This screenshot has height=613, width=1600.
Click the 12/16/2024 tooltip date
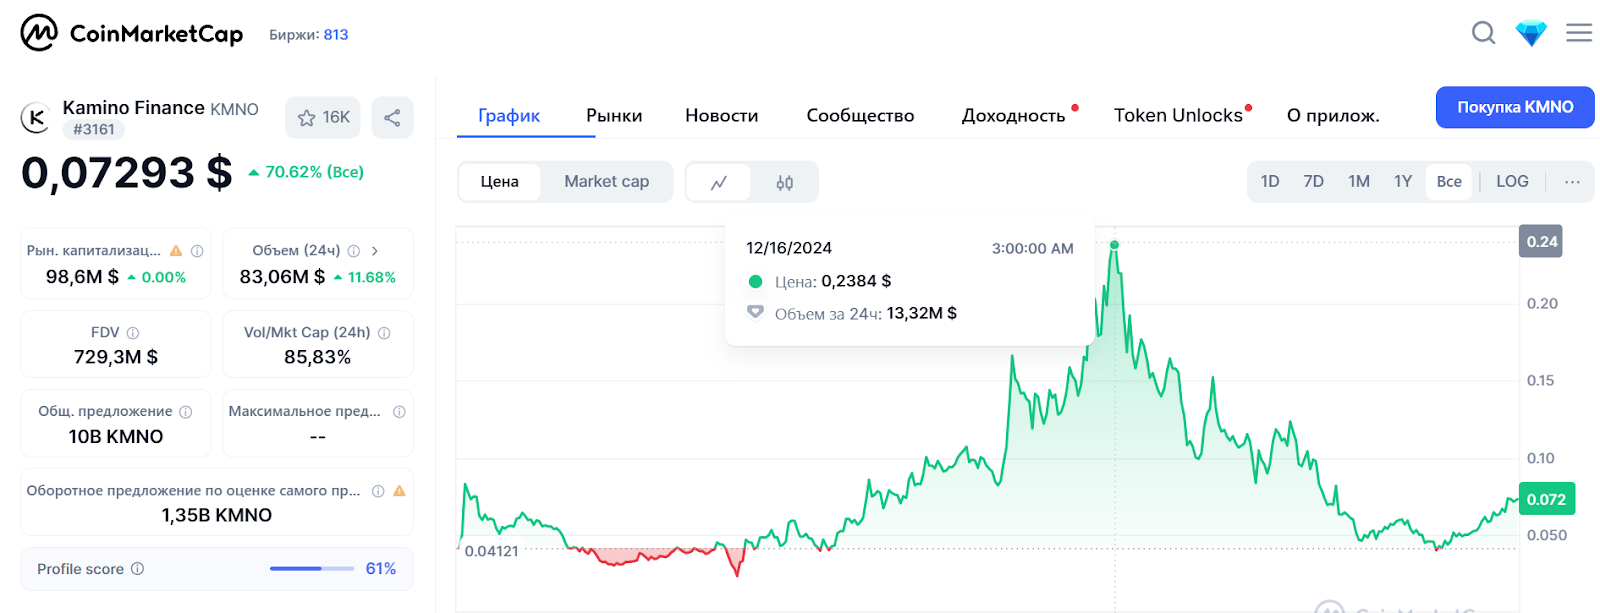pos(789,248)
